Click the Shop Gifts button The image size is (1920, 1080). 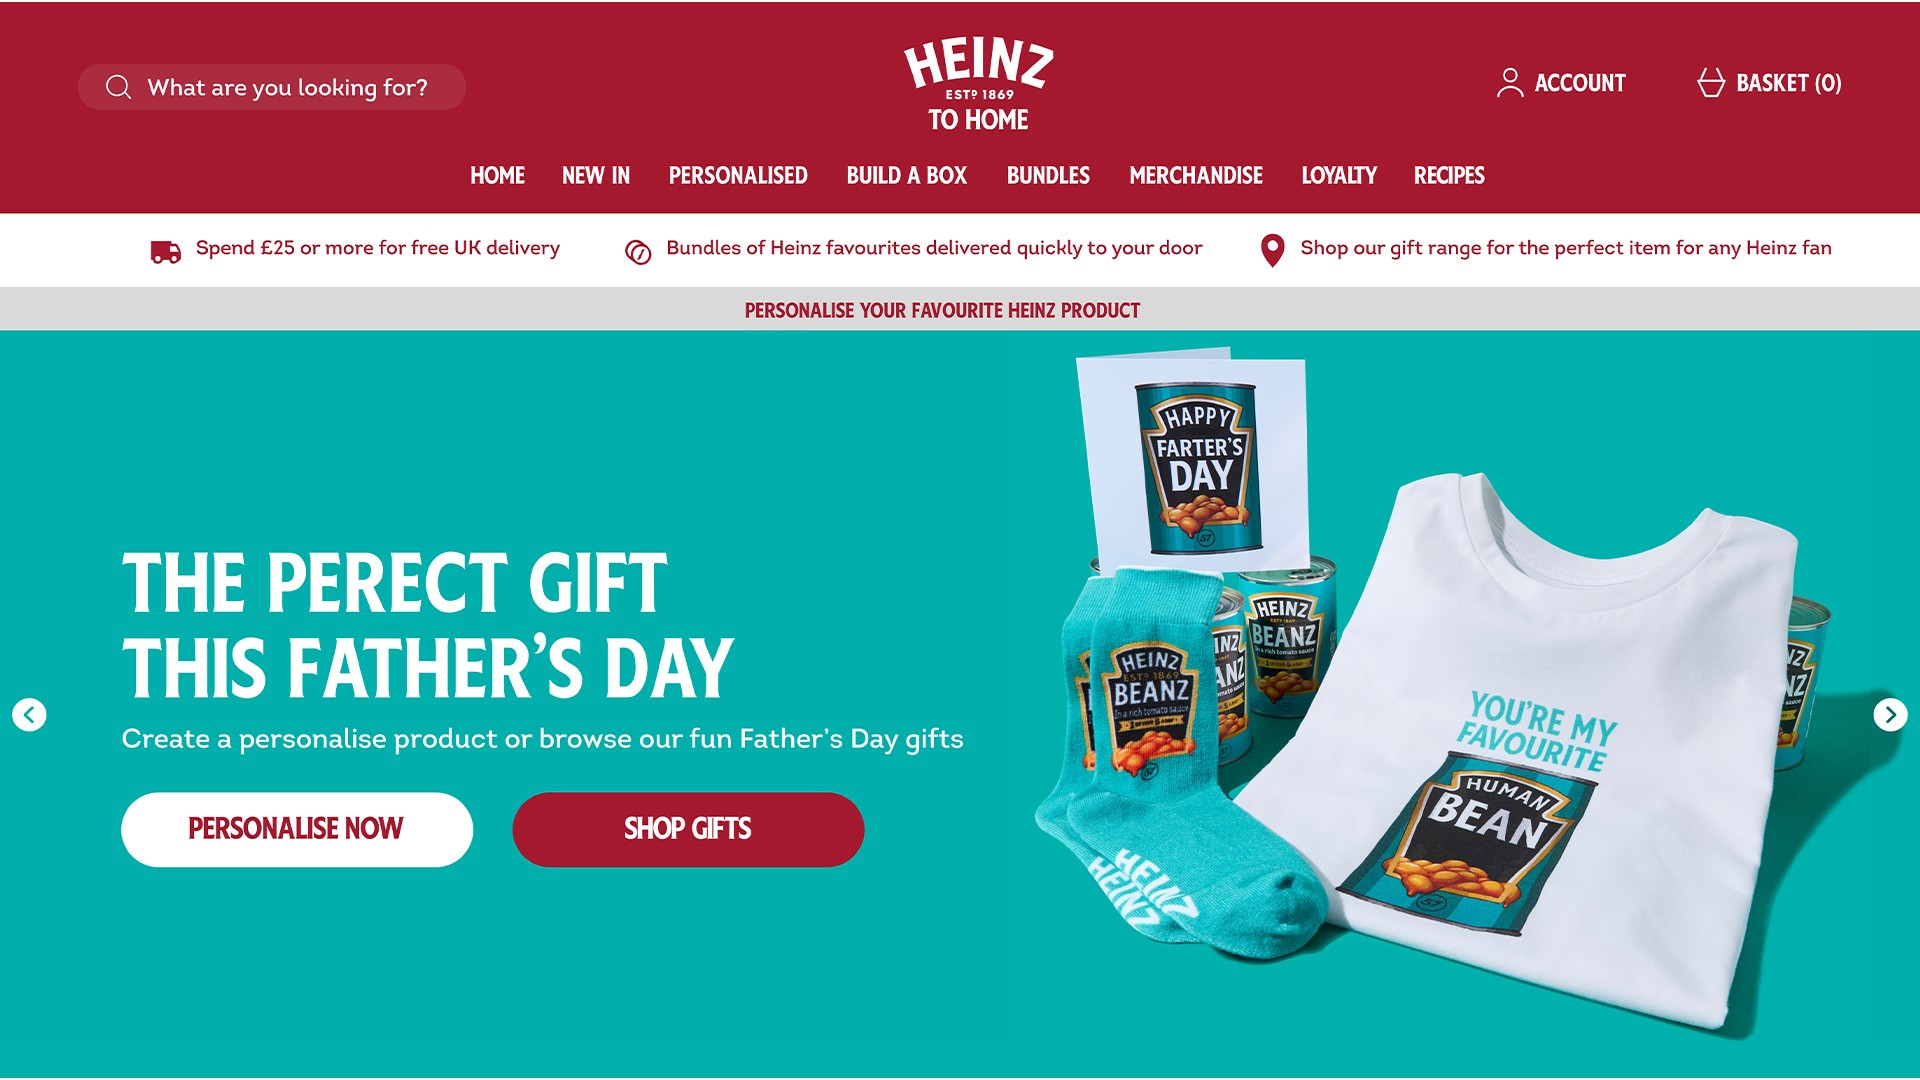[688, 829]
